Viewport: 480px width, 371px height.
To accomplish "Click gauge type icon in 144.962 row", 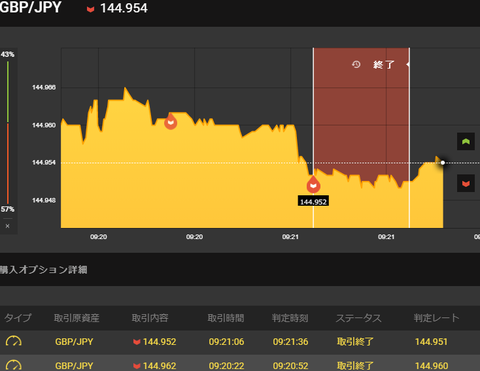I will click(14, 365).
